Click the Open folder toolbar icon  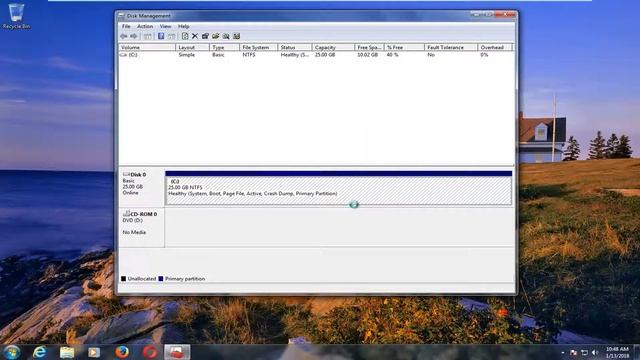click(216, 36)
